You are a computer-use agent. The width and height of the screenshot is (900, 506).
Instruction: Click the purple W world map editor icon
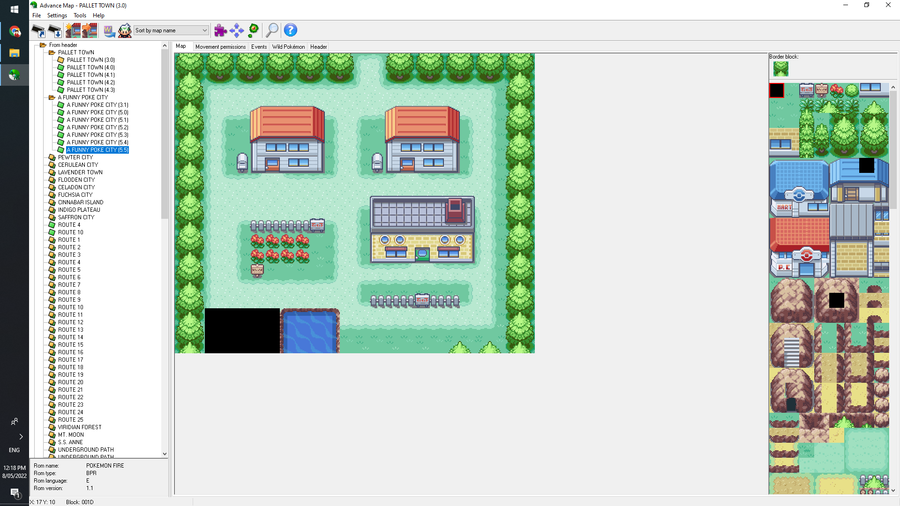click(109, 30)
